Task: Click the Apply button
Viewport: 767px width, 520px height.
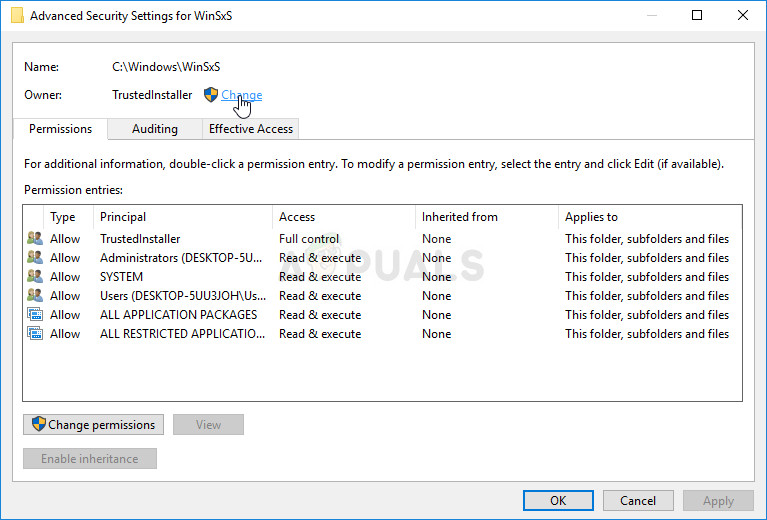Action: 718,500
